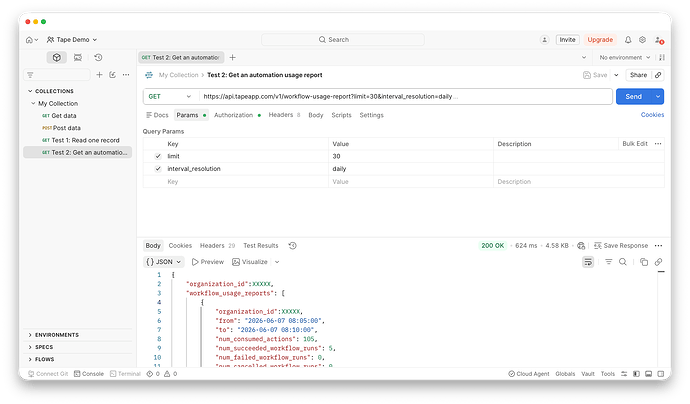The width and height of the screenshot is (690, 404).
Task: Open the JSON format dropdown
Action: [164, 262]
